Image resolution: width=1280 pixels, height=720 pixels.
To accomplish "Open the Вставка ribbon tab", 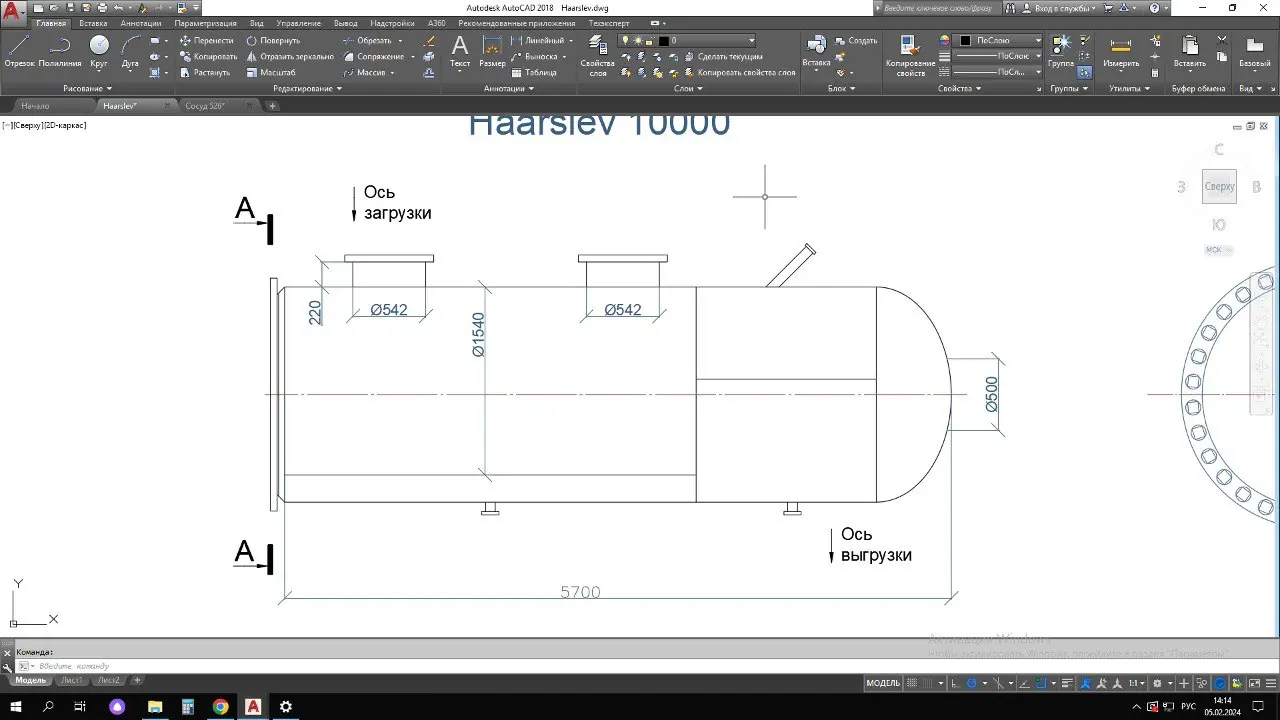I will pos(93,23).
